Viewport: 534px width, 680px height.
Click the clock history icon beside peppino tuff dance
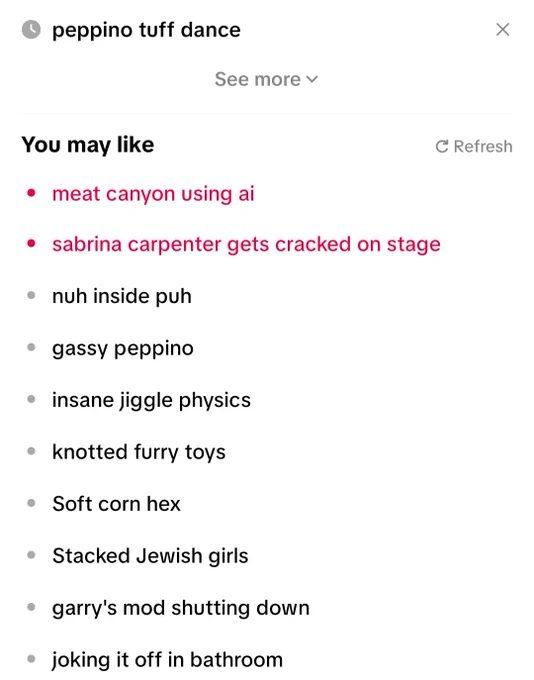click(x=31, y=30)
